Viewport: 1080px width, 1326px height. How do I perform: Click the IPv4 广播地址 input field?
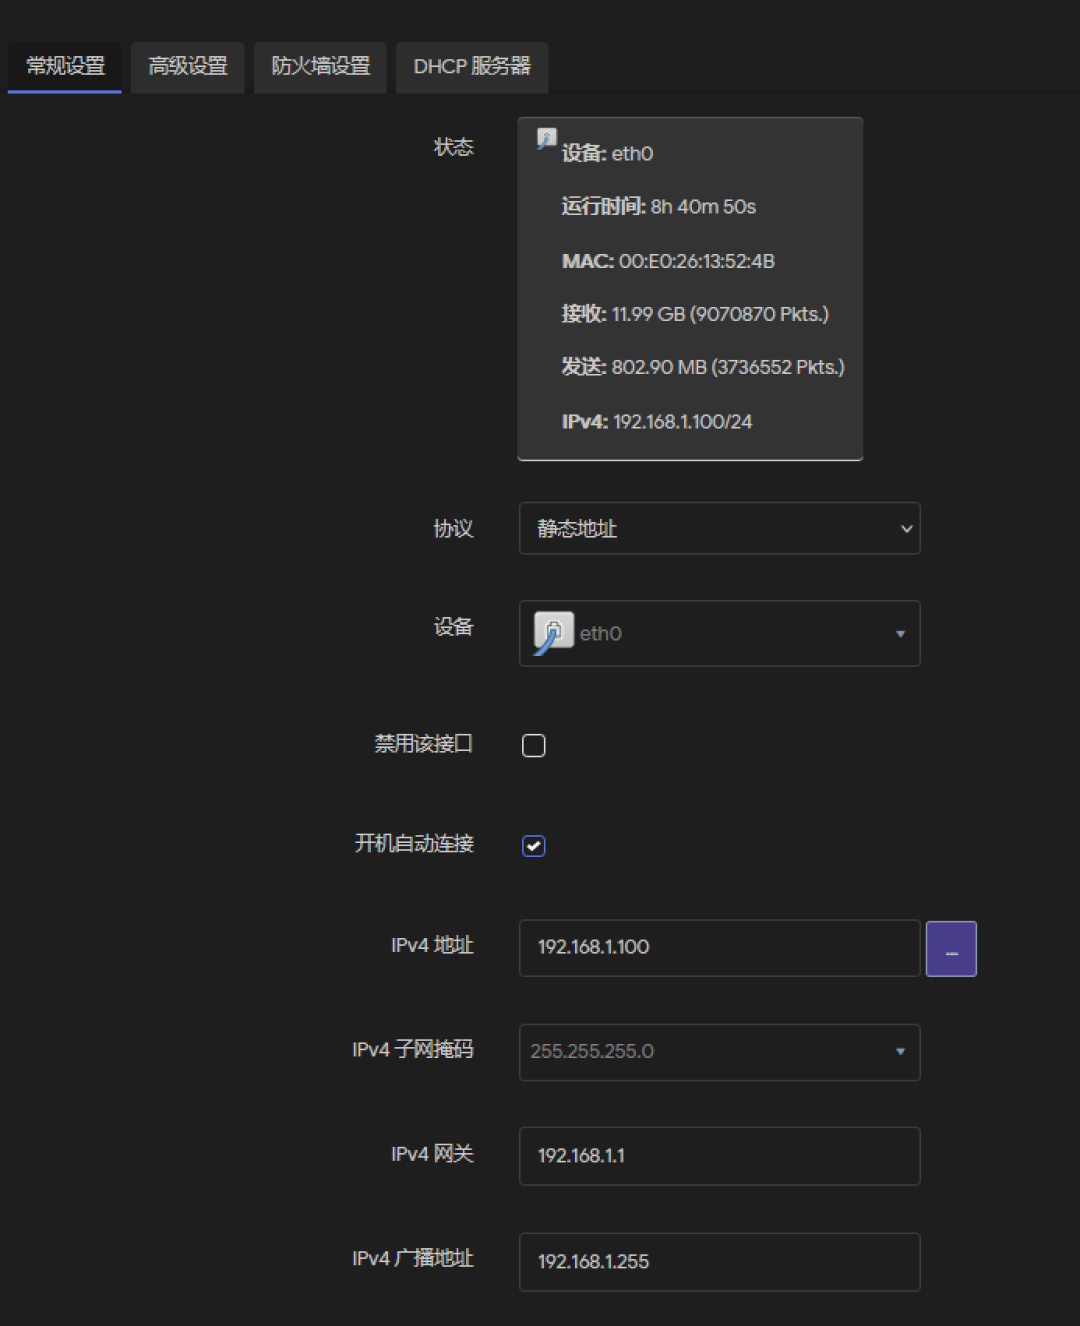pos(720,1262)
